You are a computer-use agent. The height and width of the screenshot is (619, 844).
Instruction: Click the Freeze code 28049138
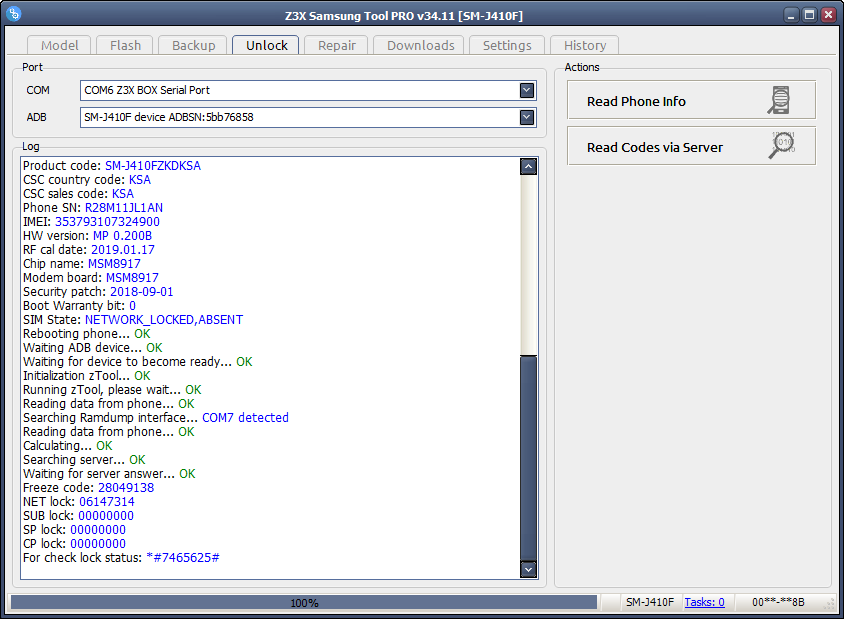(126, 488)
